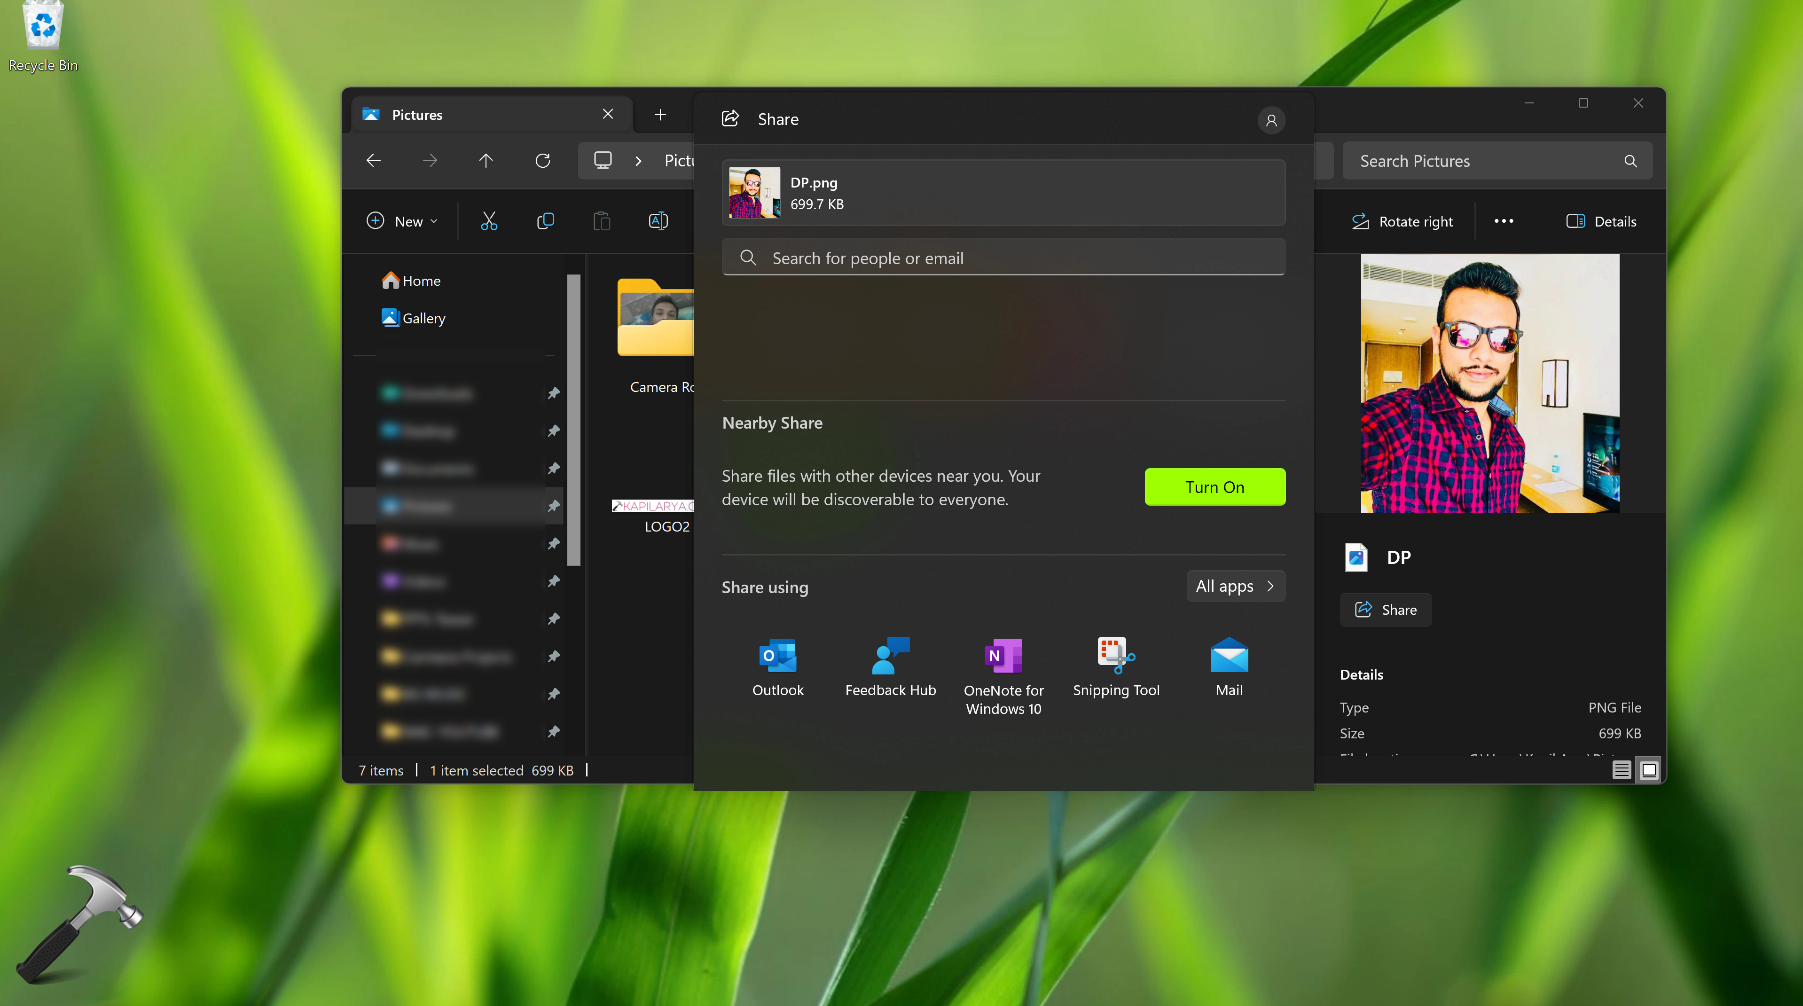
Task: Cut the selected file
Action: coord(489,221)
